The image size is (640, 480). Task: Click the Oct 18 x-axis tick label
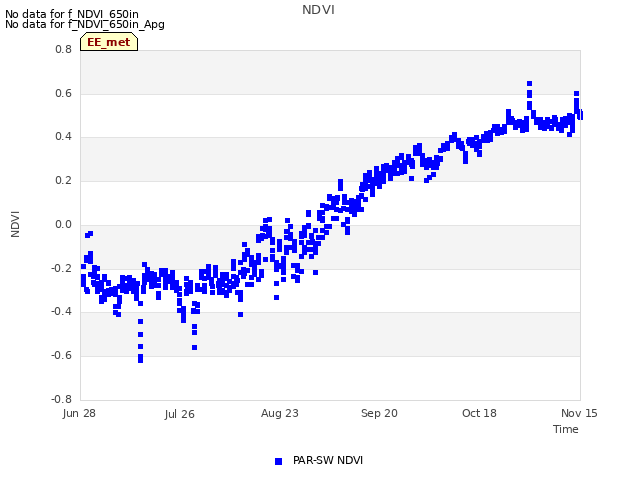tap(479, 413)
